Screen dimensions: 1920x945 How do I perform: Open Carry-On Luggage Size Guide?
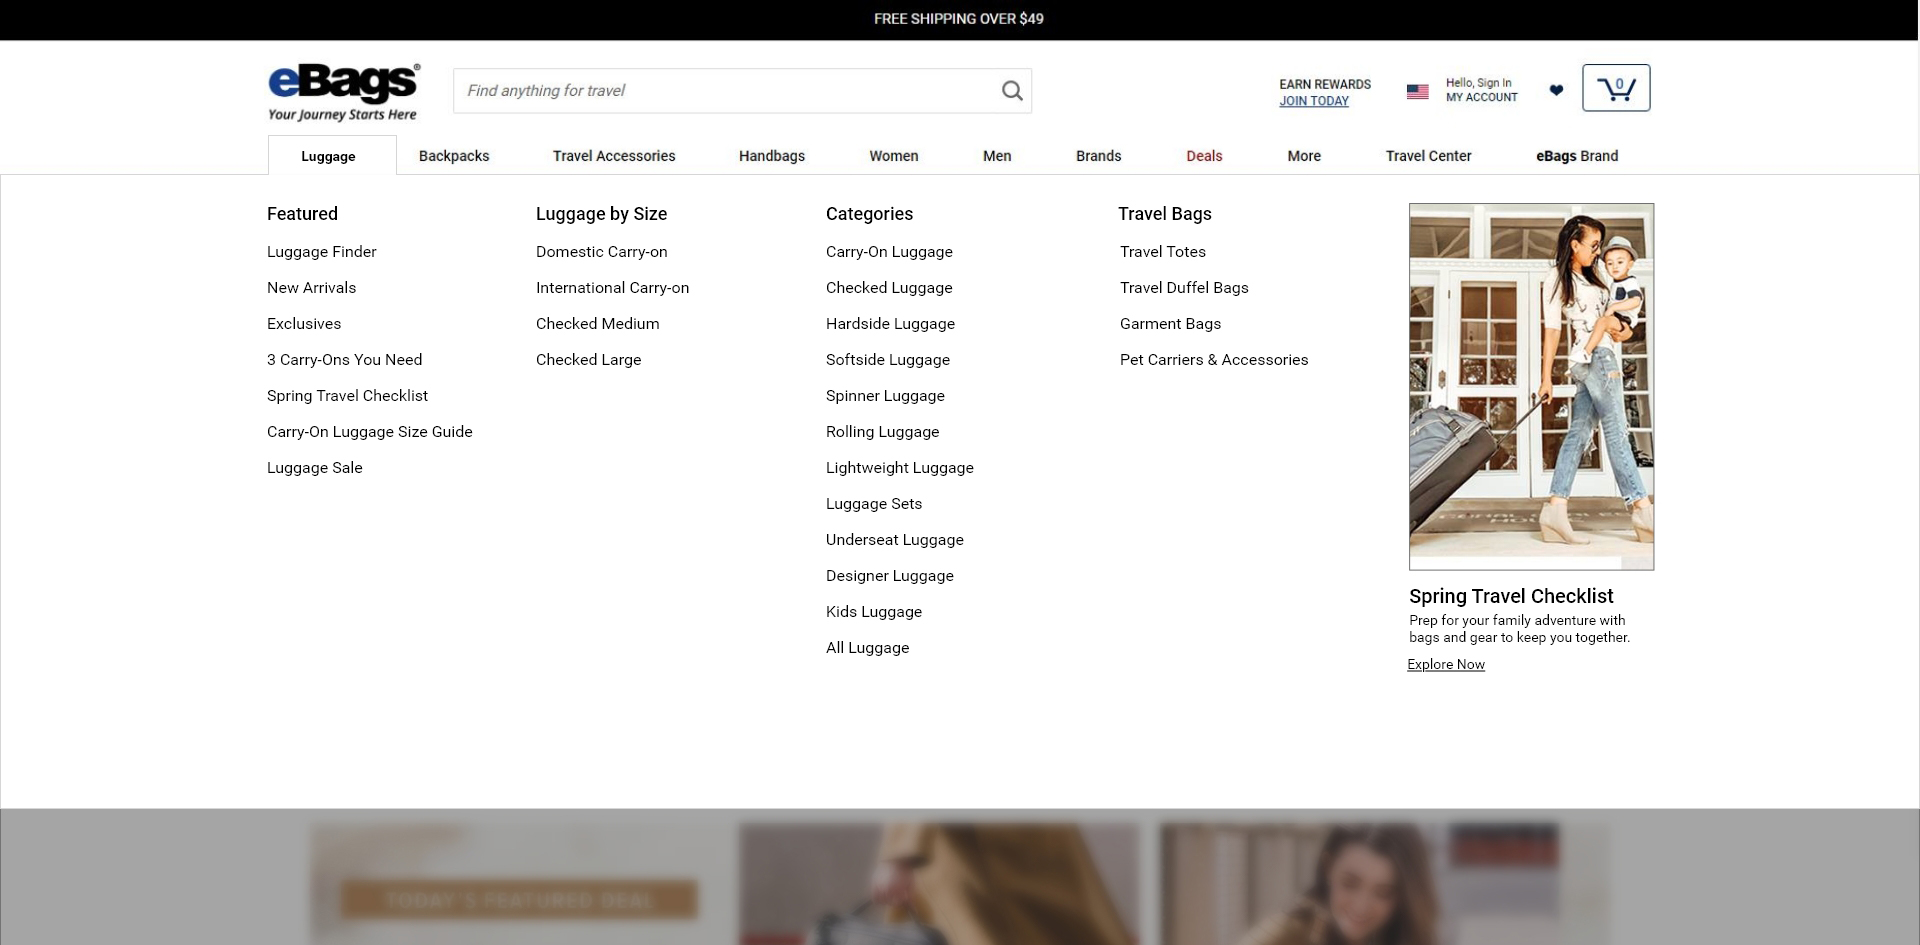point(370,432)
